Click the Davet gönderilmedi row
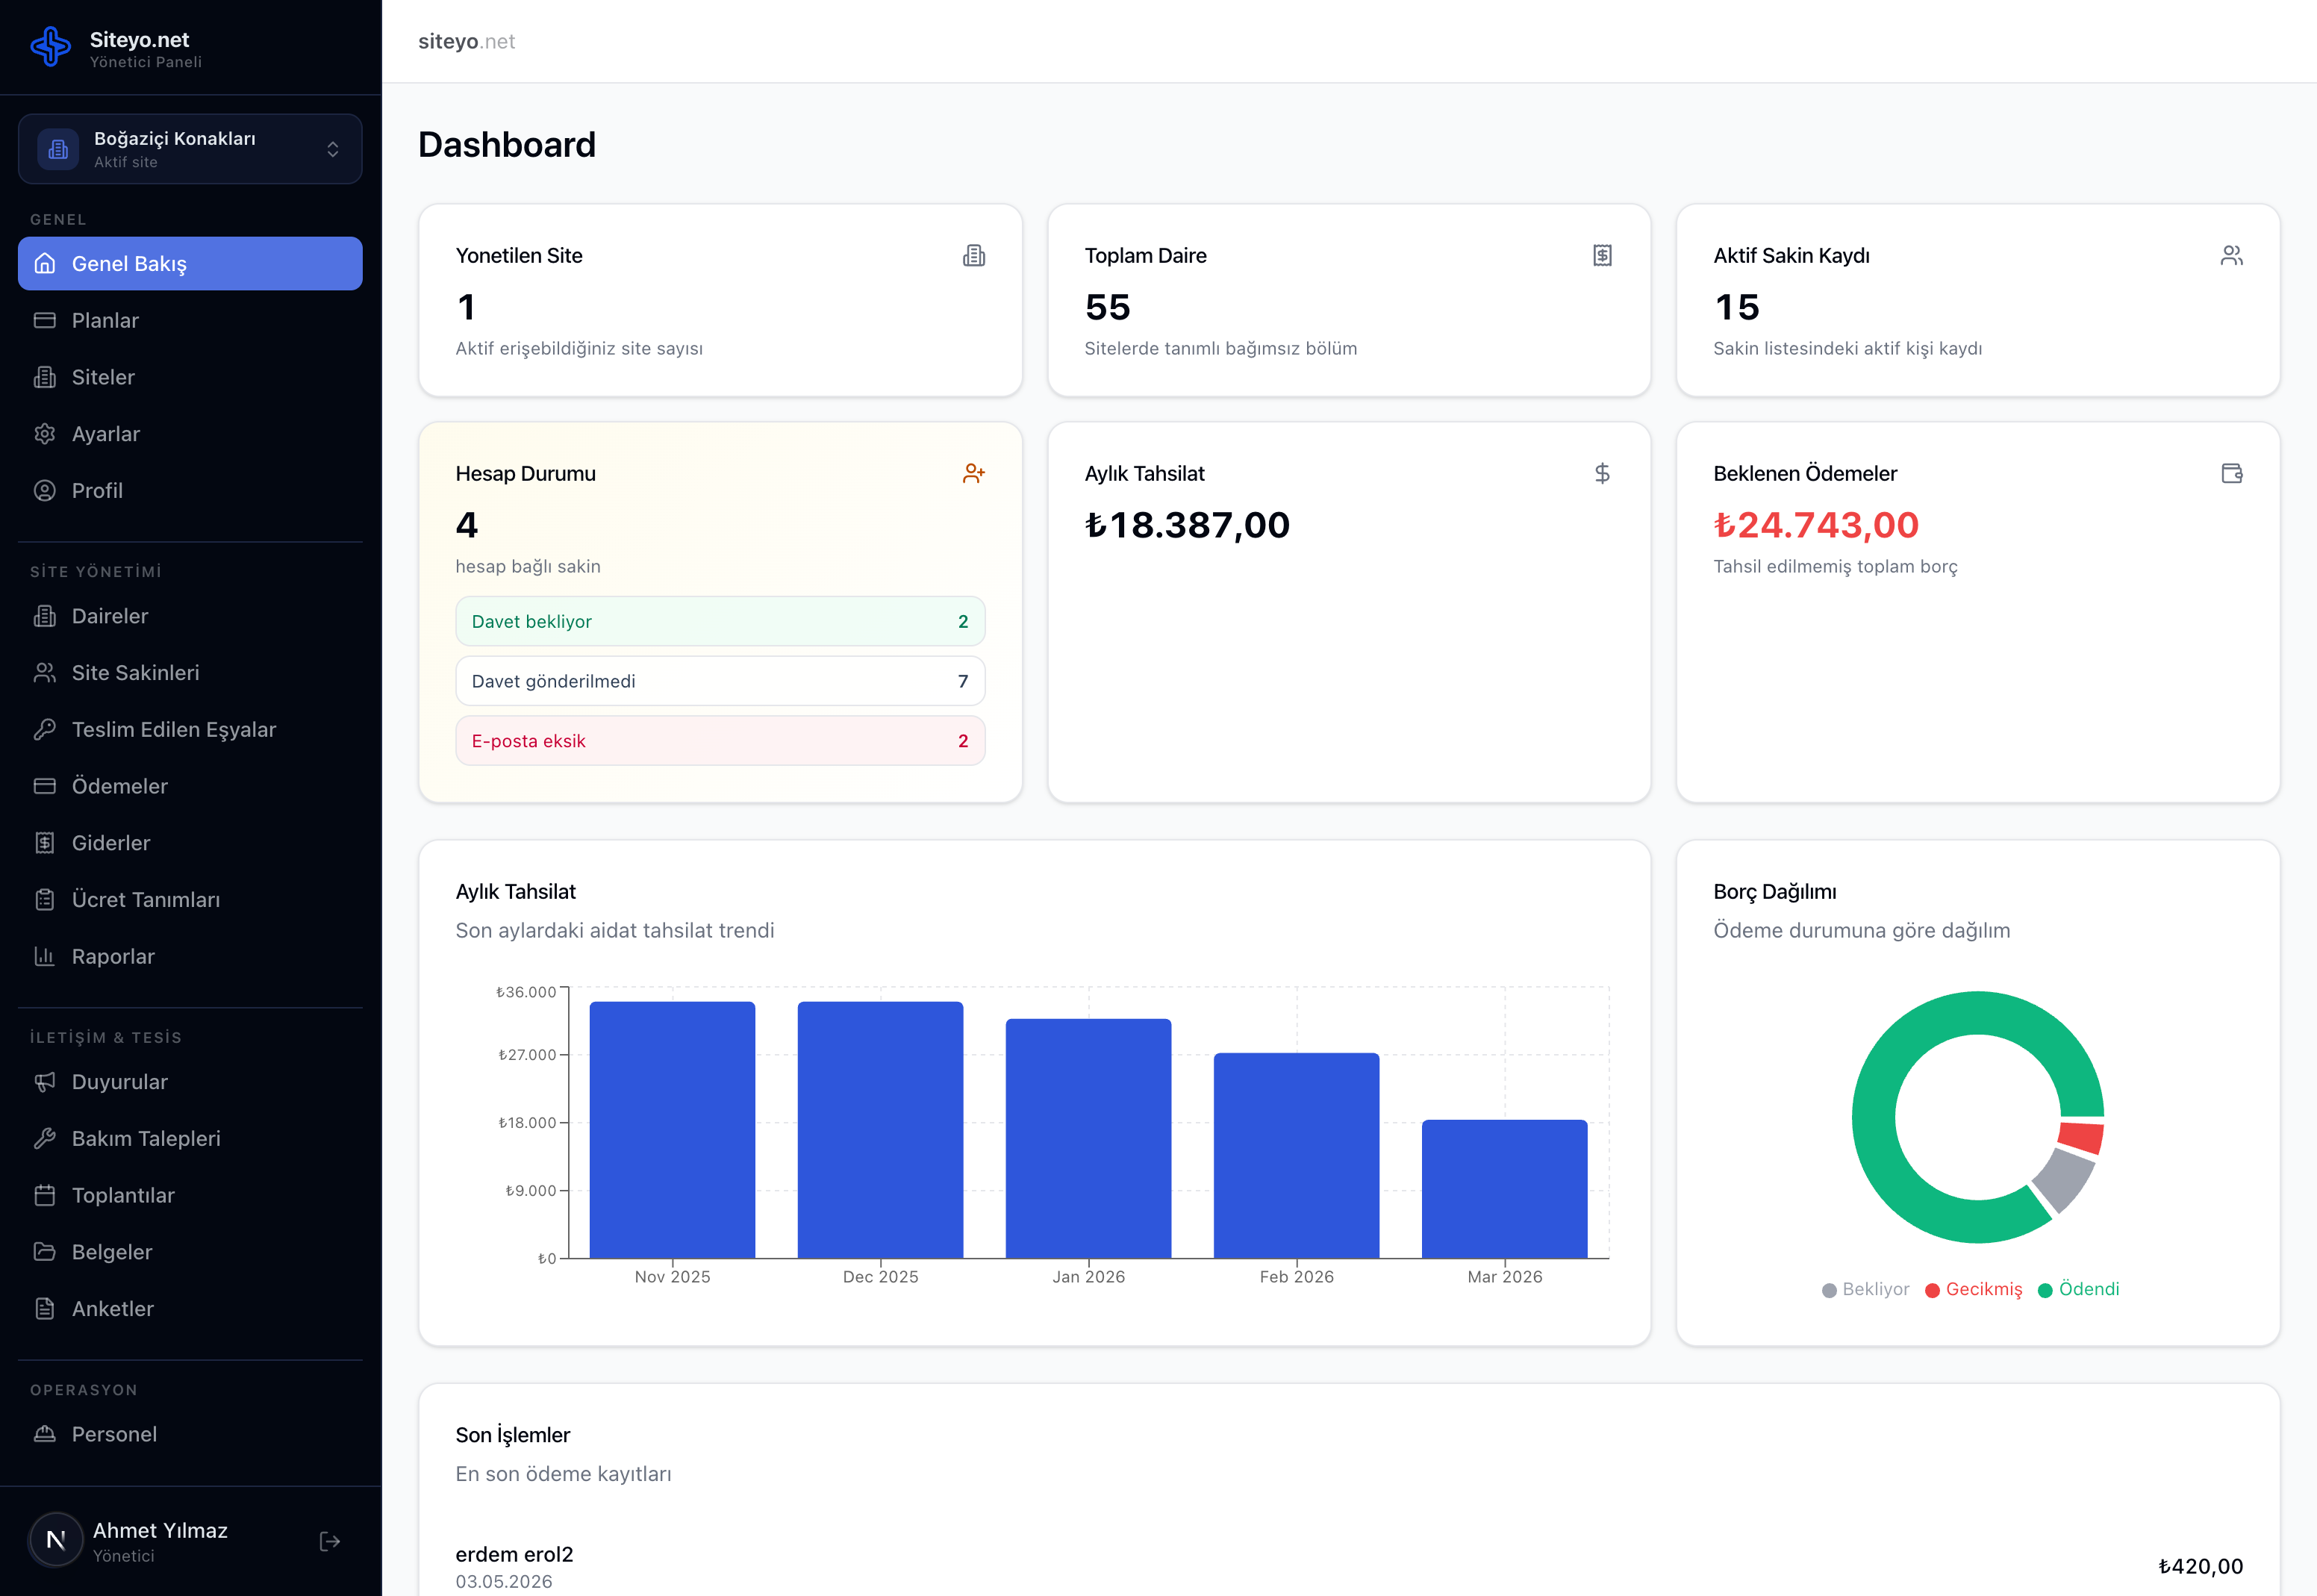This screenshot has width=2317, height=1596. click(720, 681)
